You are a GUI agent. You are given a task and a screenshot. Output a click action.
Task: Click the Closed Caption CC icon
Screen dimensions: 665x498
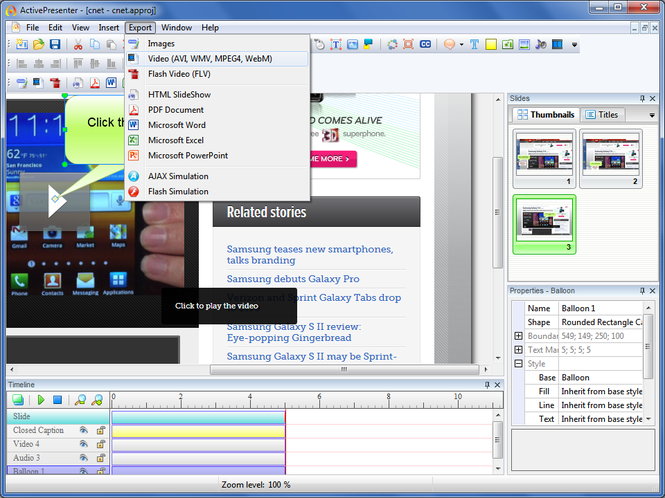(425, 44)
